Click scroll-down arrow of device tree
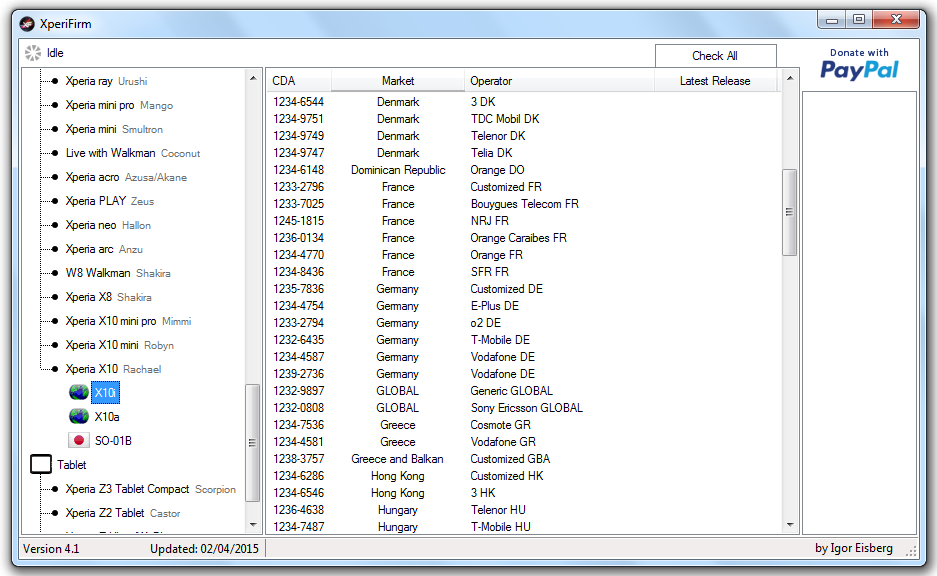937x576 pixels. (x=253, y=525)
